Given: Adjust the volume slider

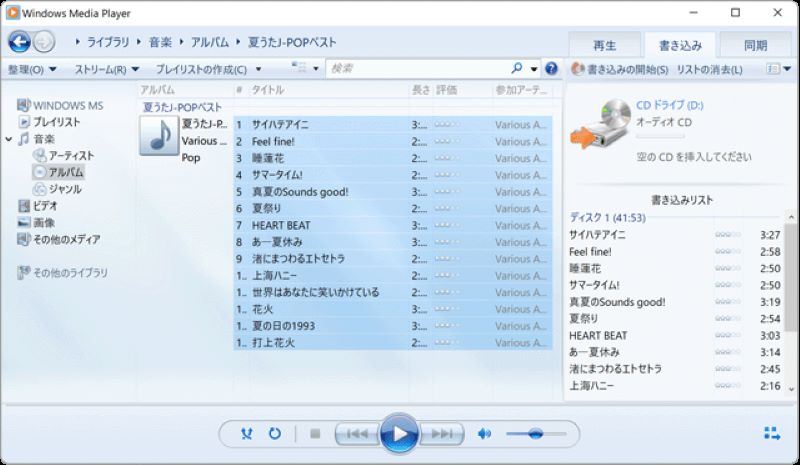Looking at the screenshot, I should pos(536,434).
